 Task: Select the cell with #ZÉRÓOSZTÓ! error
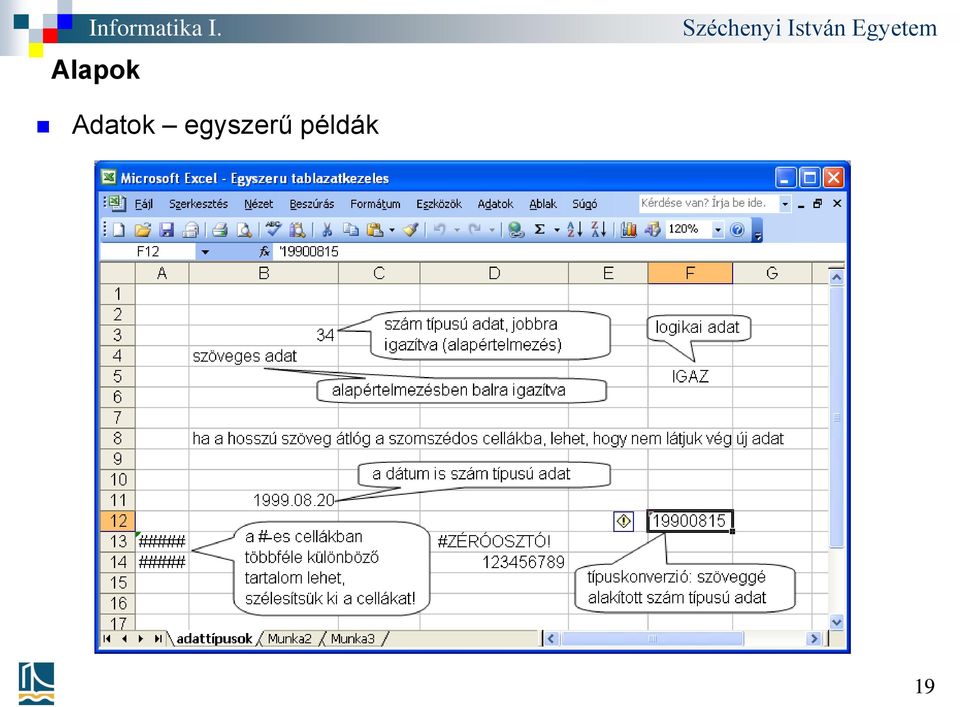tap(494, 541)
